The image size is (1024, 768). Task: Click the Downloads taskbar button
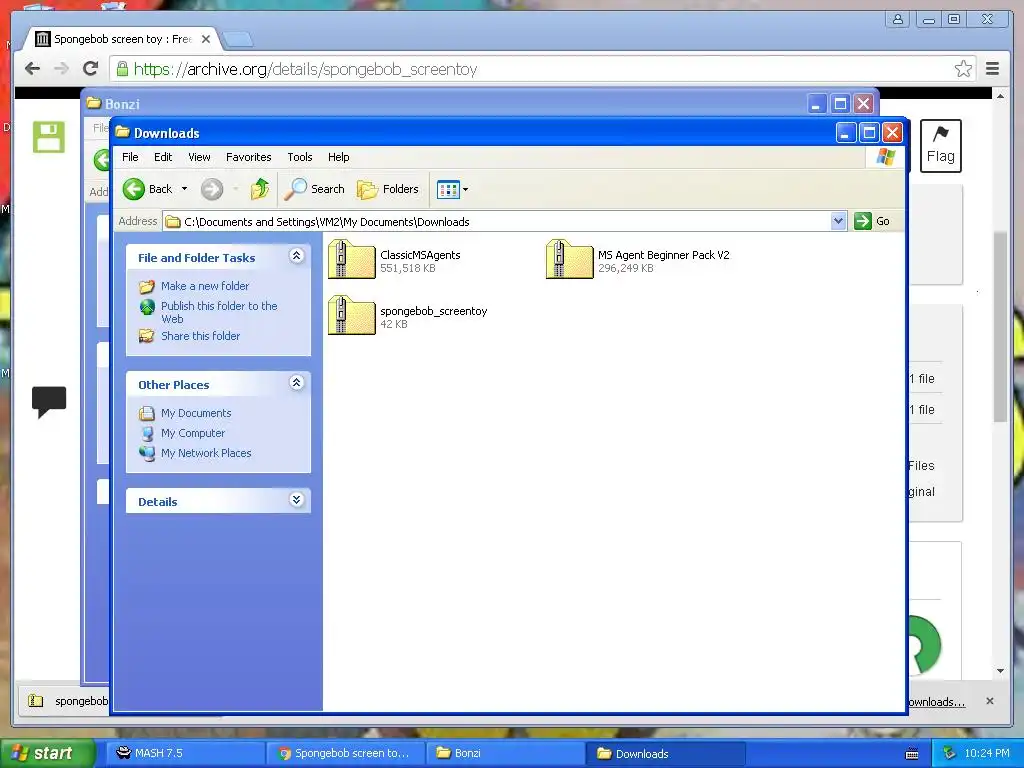[665, 754]
